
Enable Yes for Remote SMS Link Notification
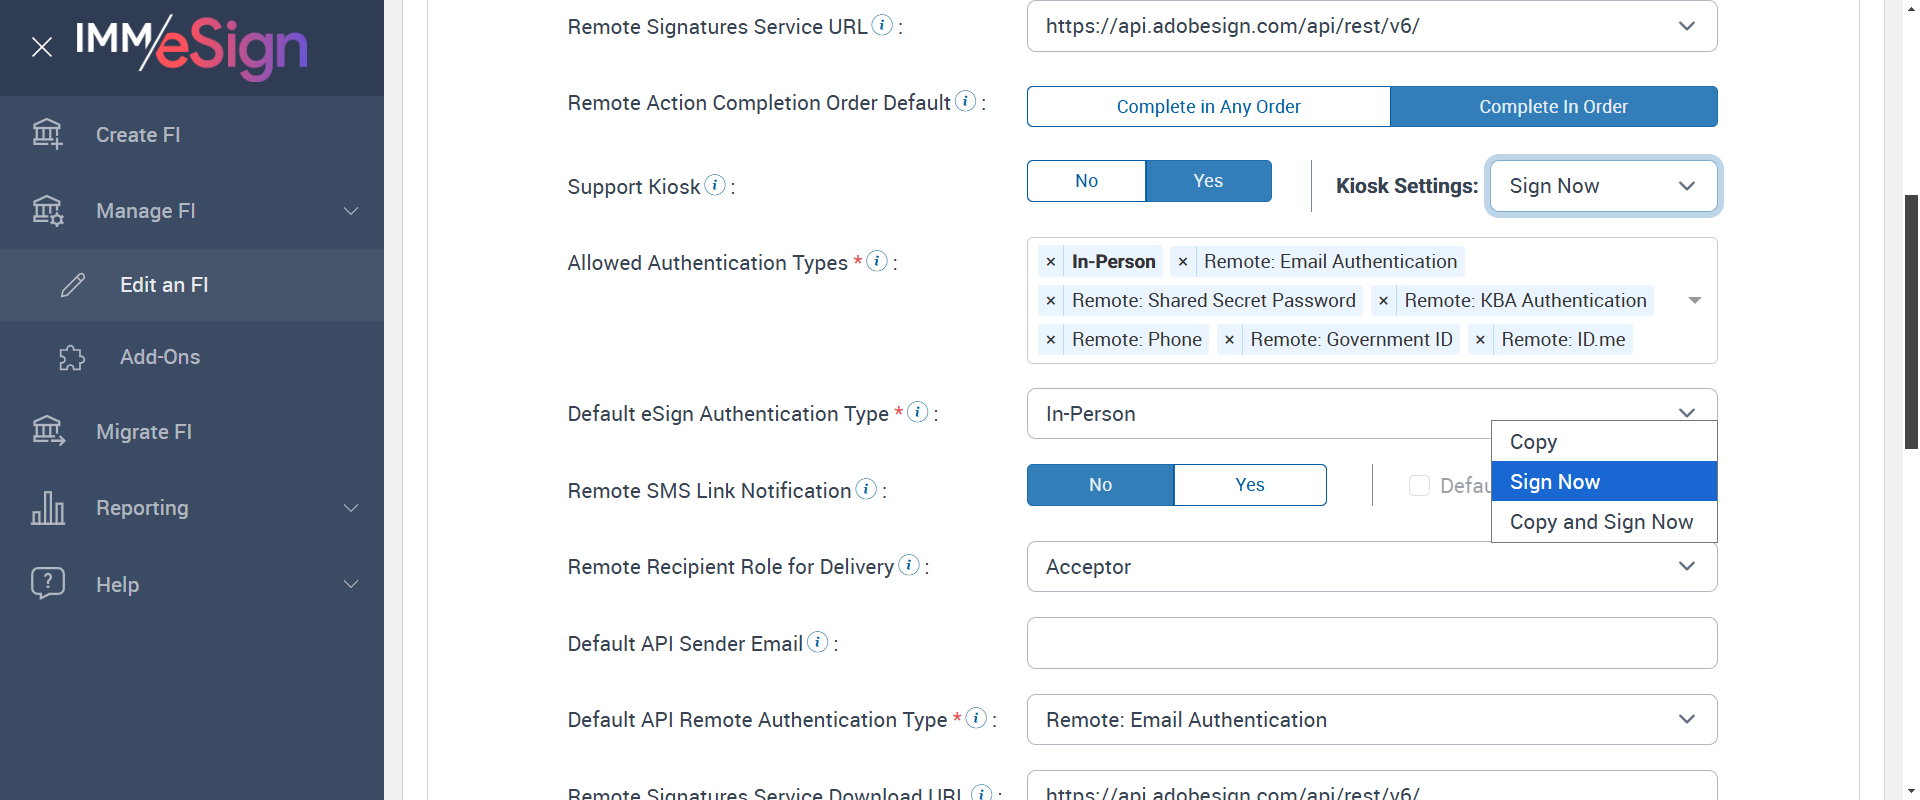click(1249, 485)
